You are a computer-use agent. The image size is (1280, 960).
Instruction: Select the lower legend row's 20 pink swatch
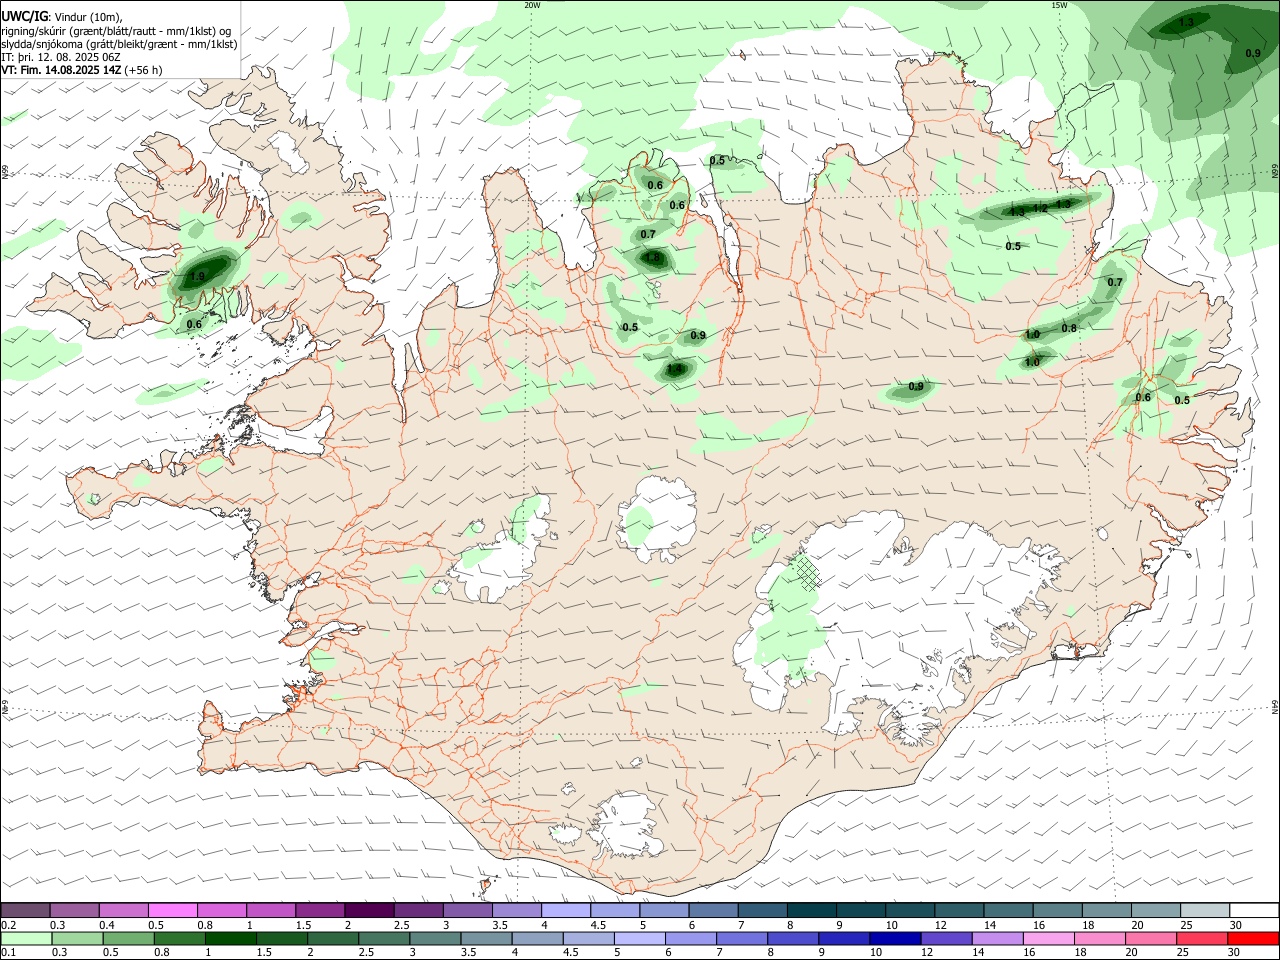(1150, 938)
